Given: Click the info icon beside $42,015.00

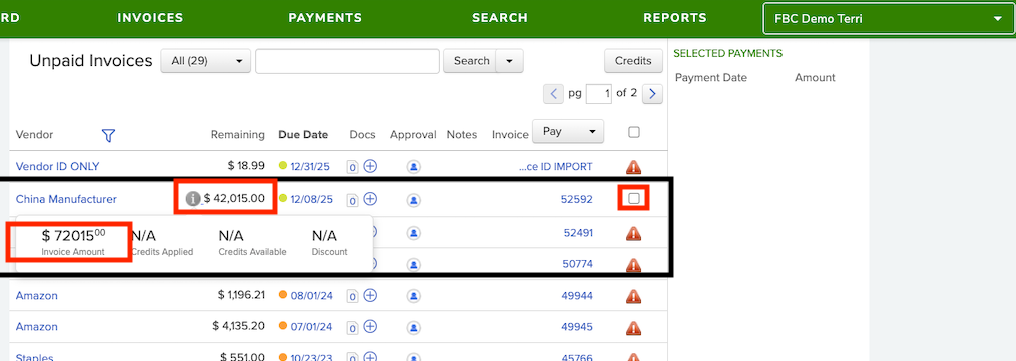Looking at the screenshot, I should pyautogui.click(x=192, y=199).
